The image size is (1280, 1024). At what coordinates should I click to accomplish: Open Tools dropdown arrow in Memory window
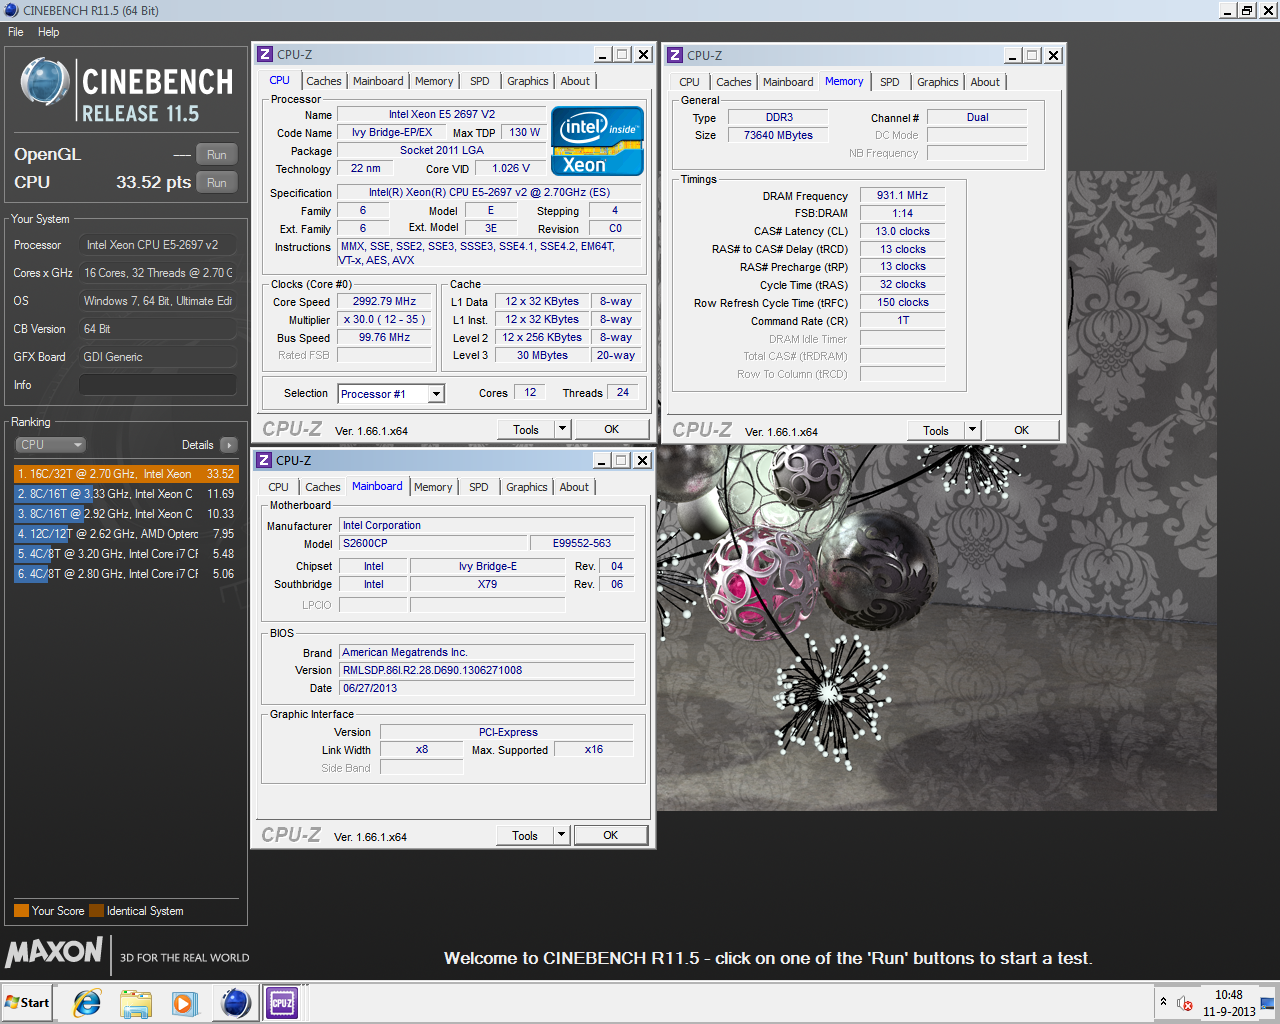pos(973,431)
